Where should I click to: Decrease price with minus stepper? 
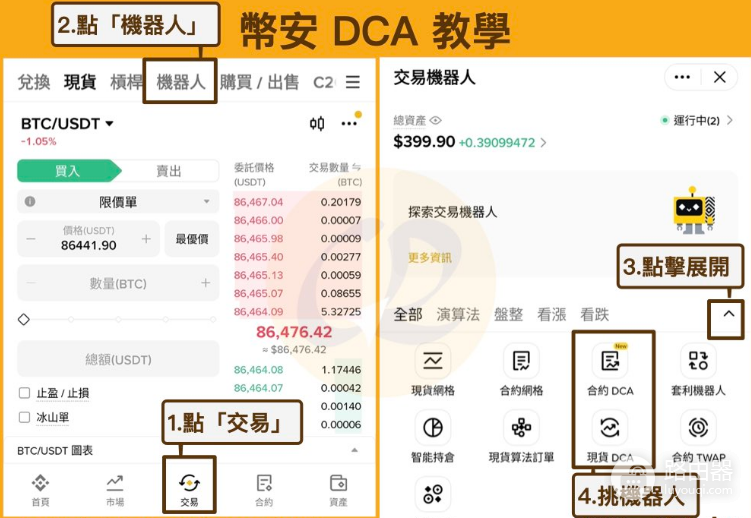(31, 239)
